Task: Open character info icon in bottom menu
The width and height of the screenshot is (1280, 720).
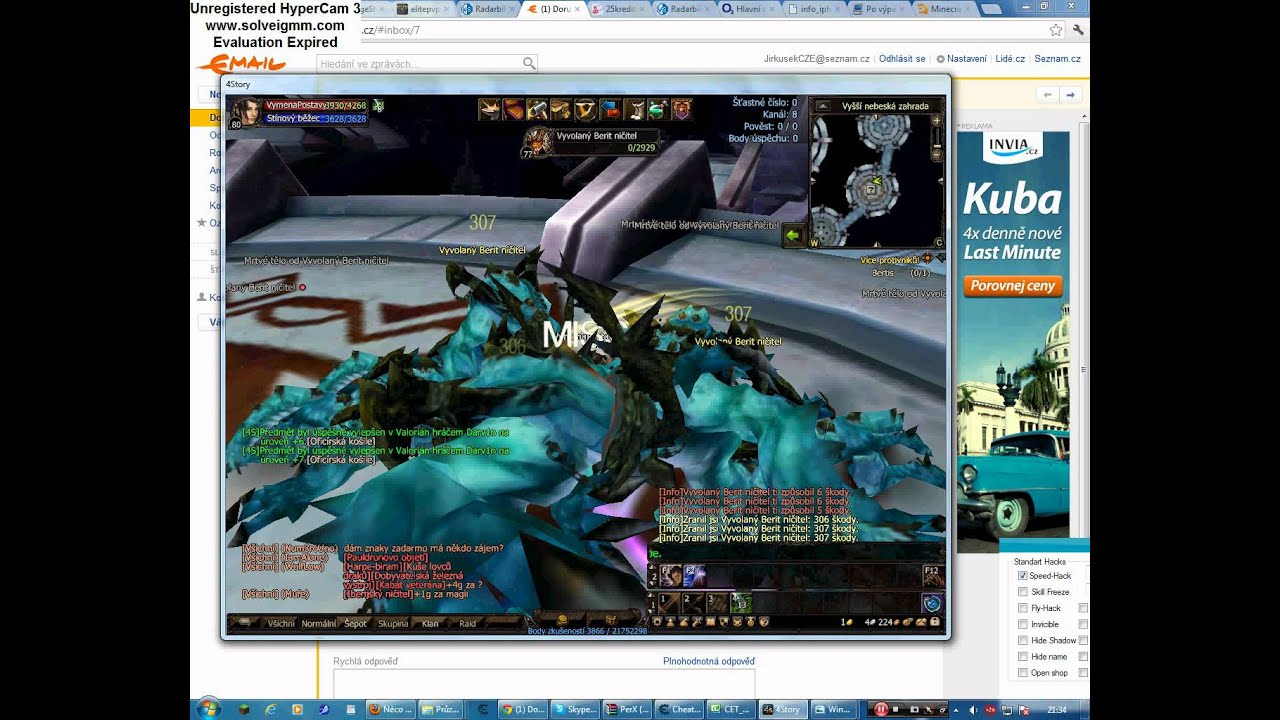Action: point(670,622)
